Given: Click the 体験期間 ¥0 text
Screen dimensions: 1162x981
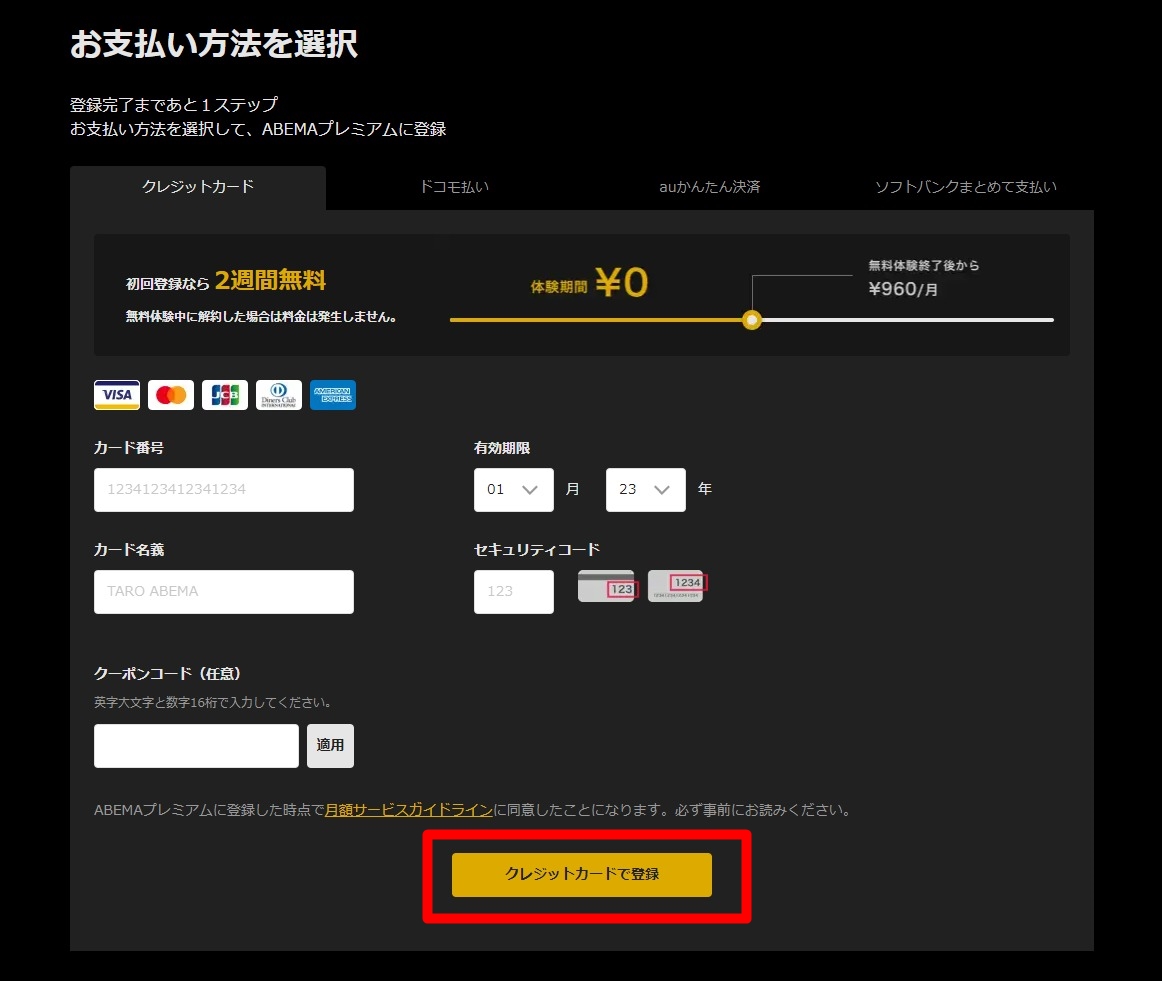Looking at the screenshot, I should [x=589, y=283].
